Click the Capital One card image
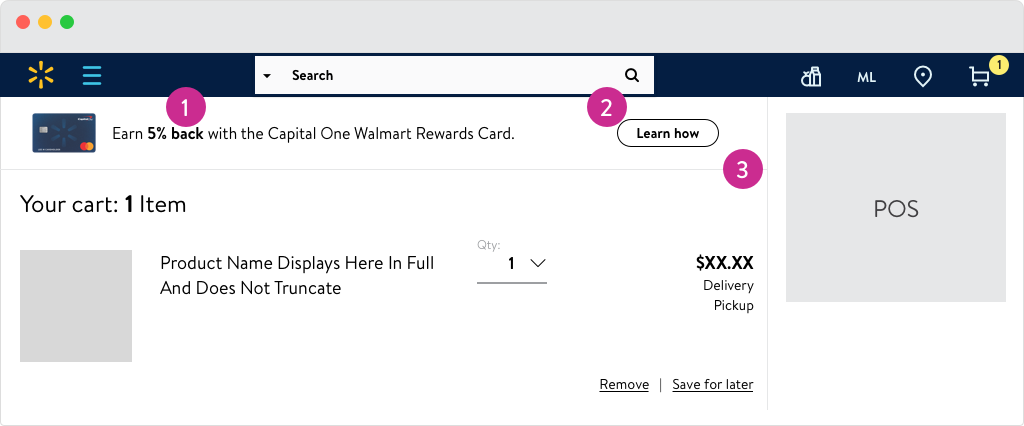Viewport: 1024px width, 426px height. pyautogui.click(x=64, y=133)
